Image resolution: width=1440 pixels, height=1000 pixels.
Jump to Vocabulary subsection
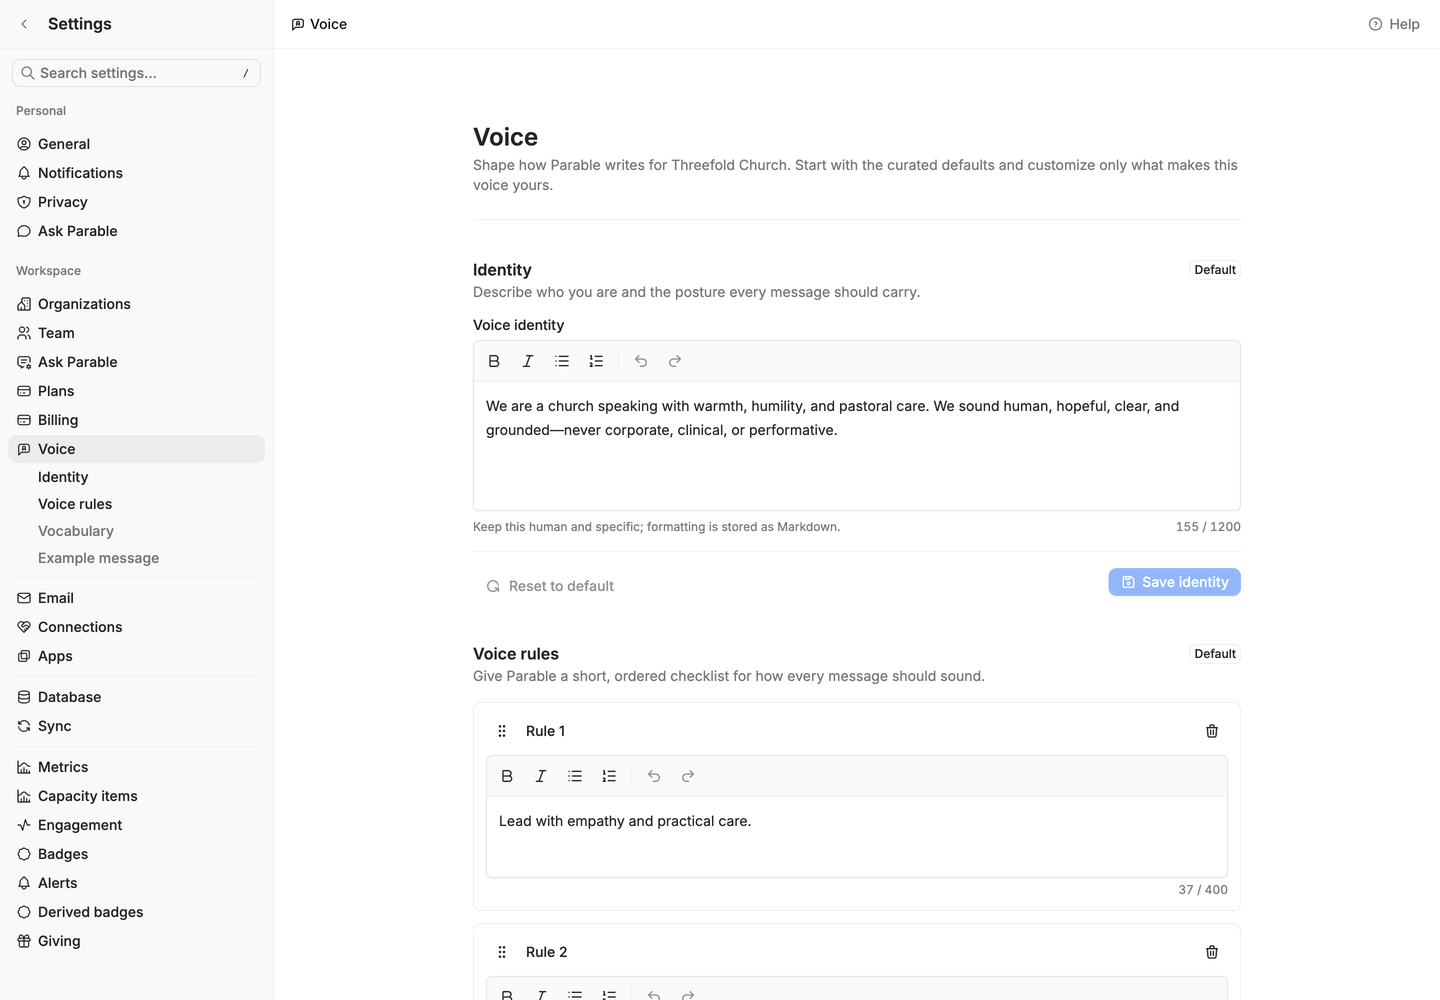coord(76,531)
